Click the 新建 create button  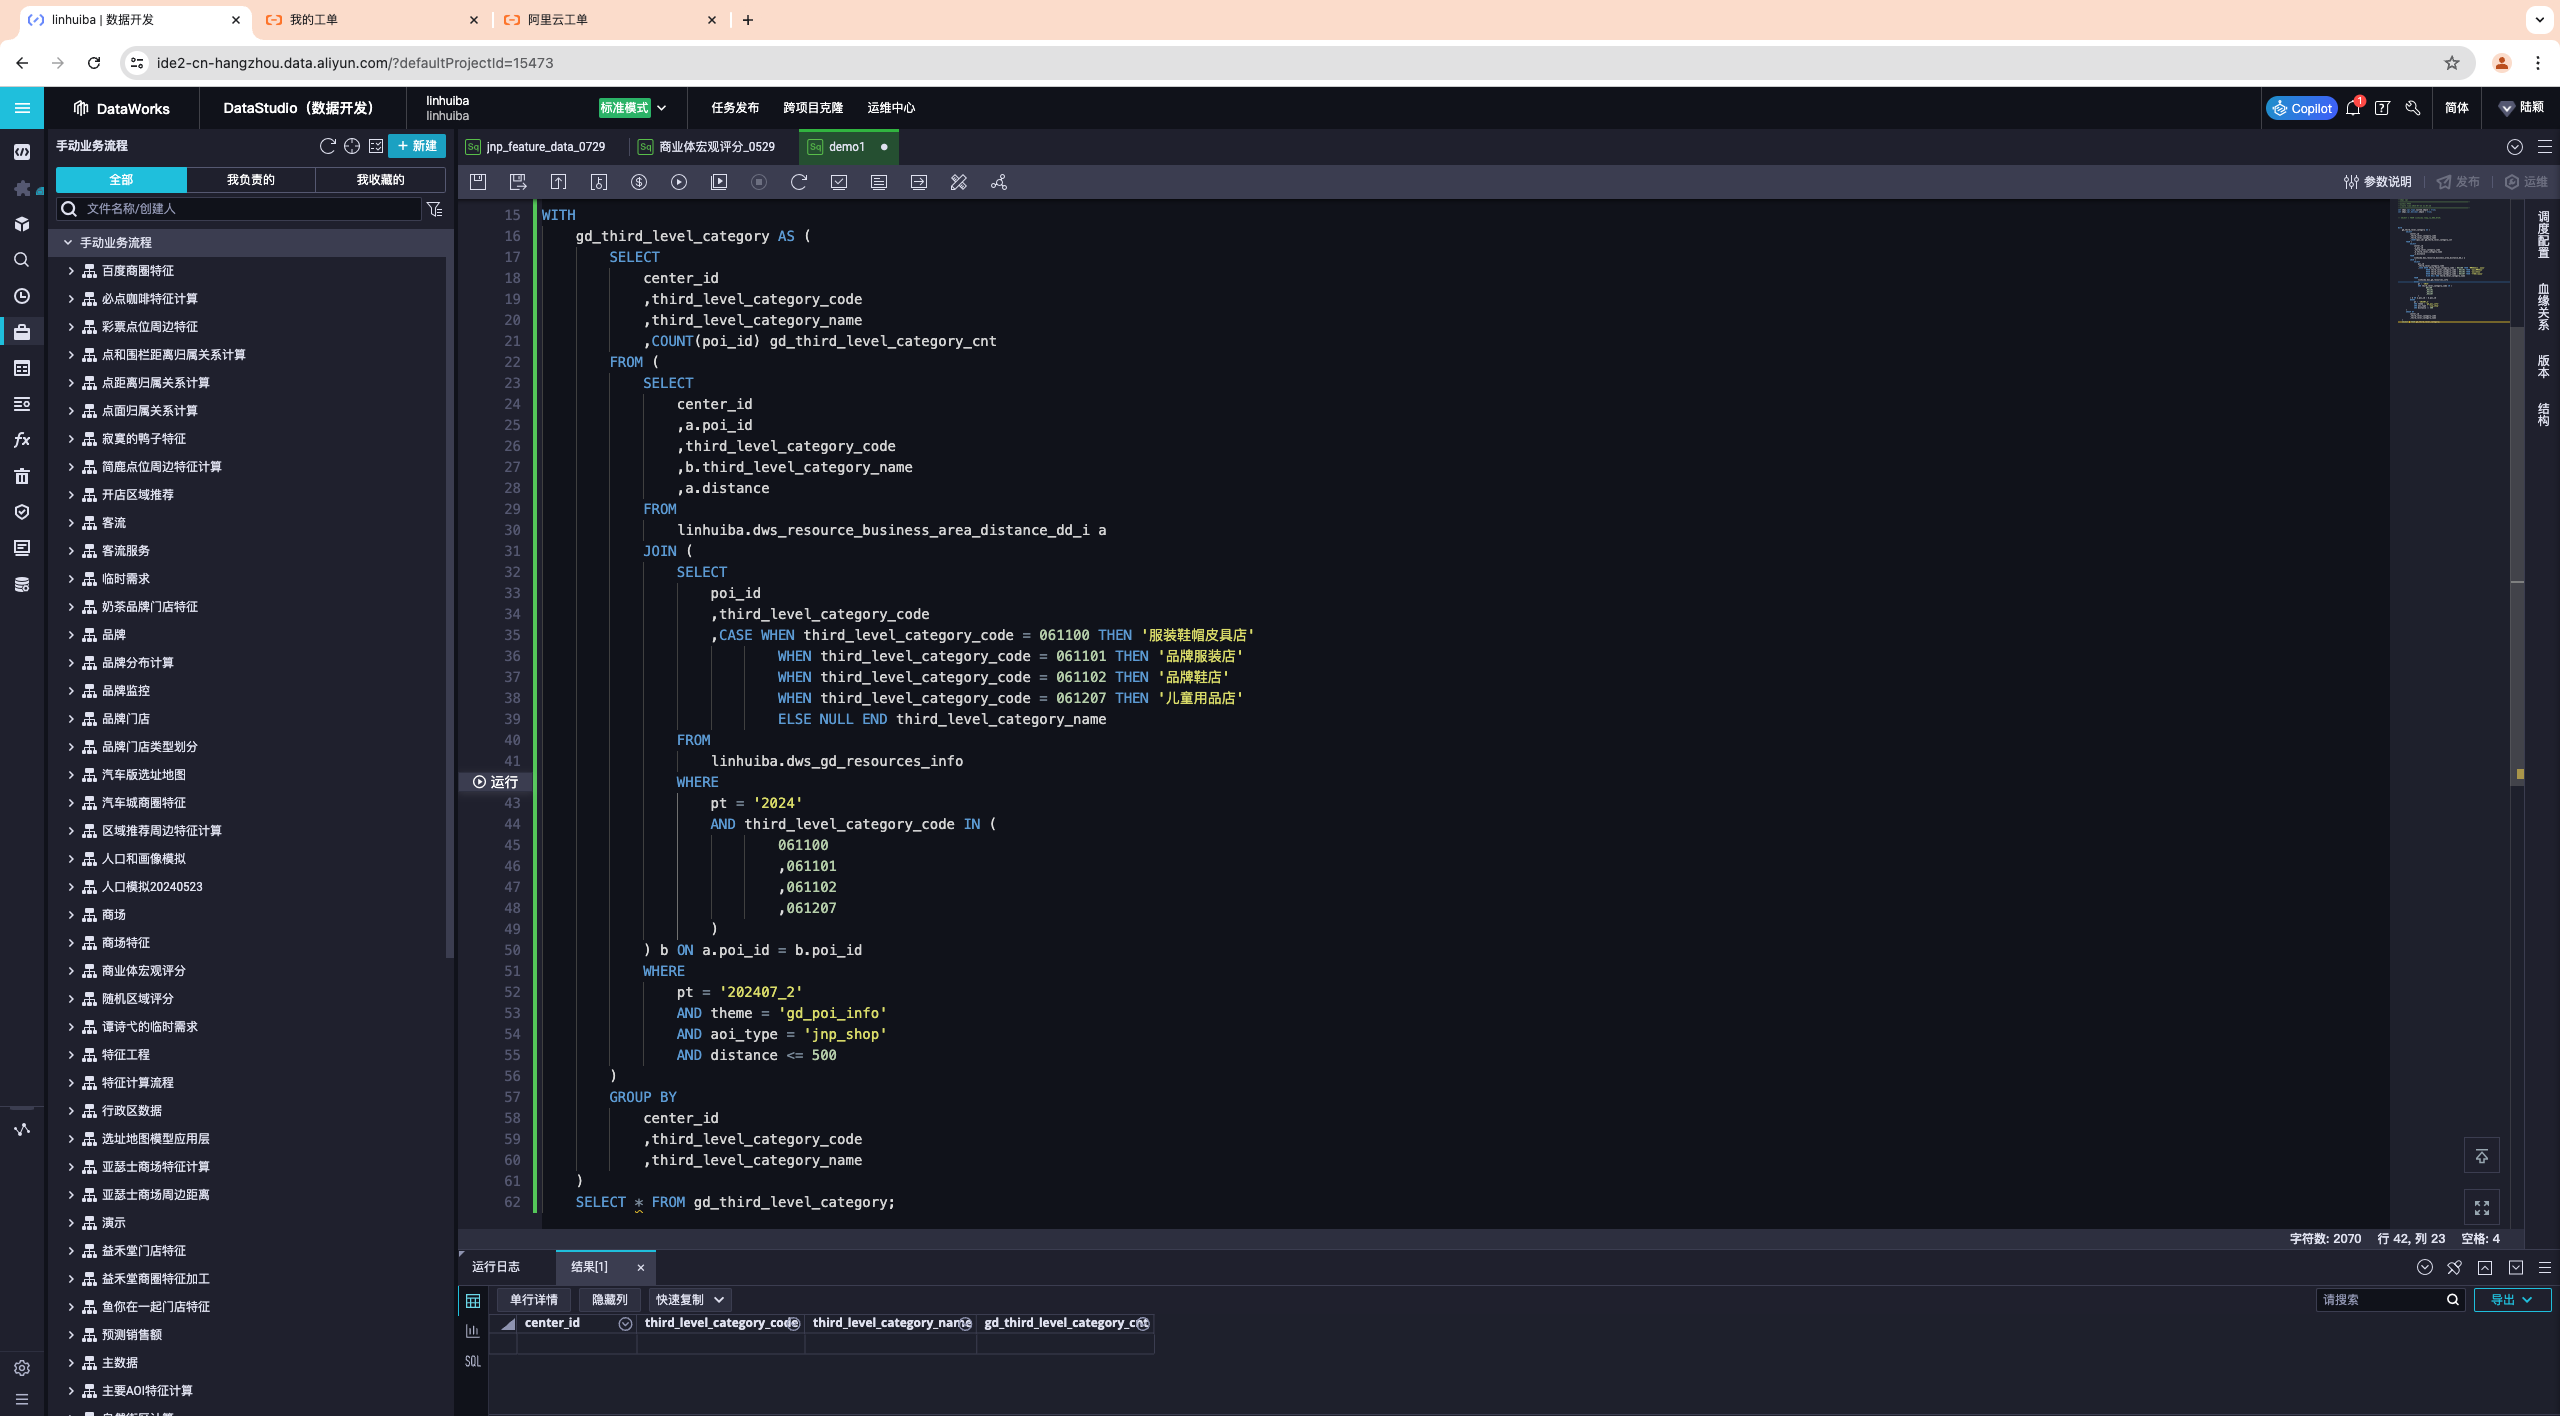417,146
